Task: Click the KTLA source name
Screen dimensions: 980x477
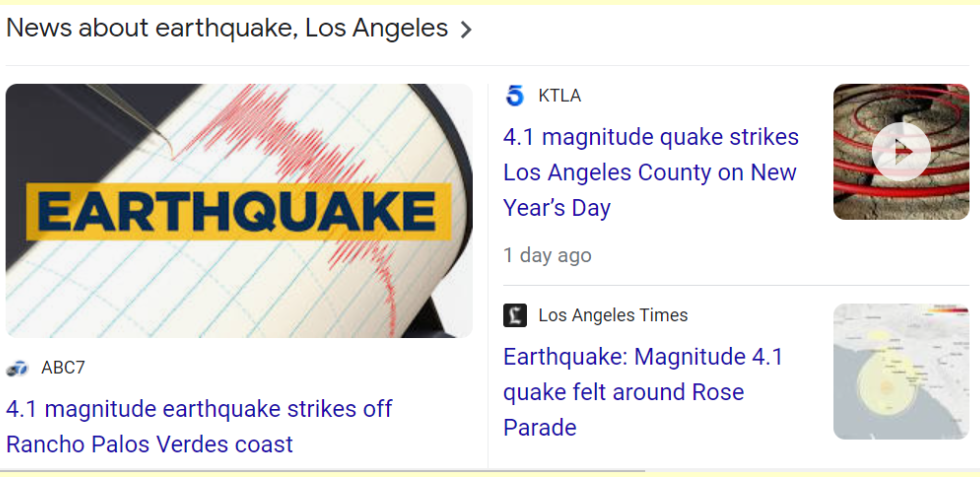Action: click(x=559, y=96)
